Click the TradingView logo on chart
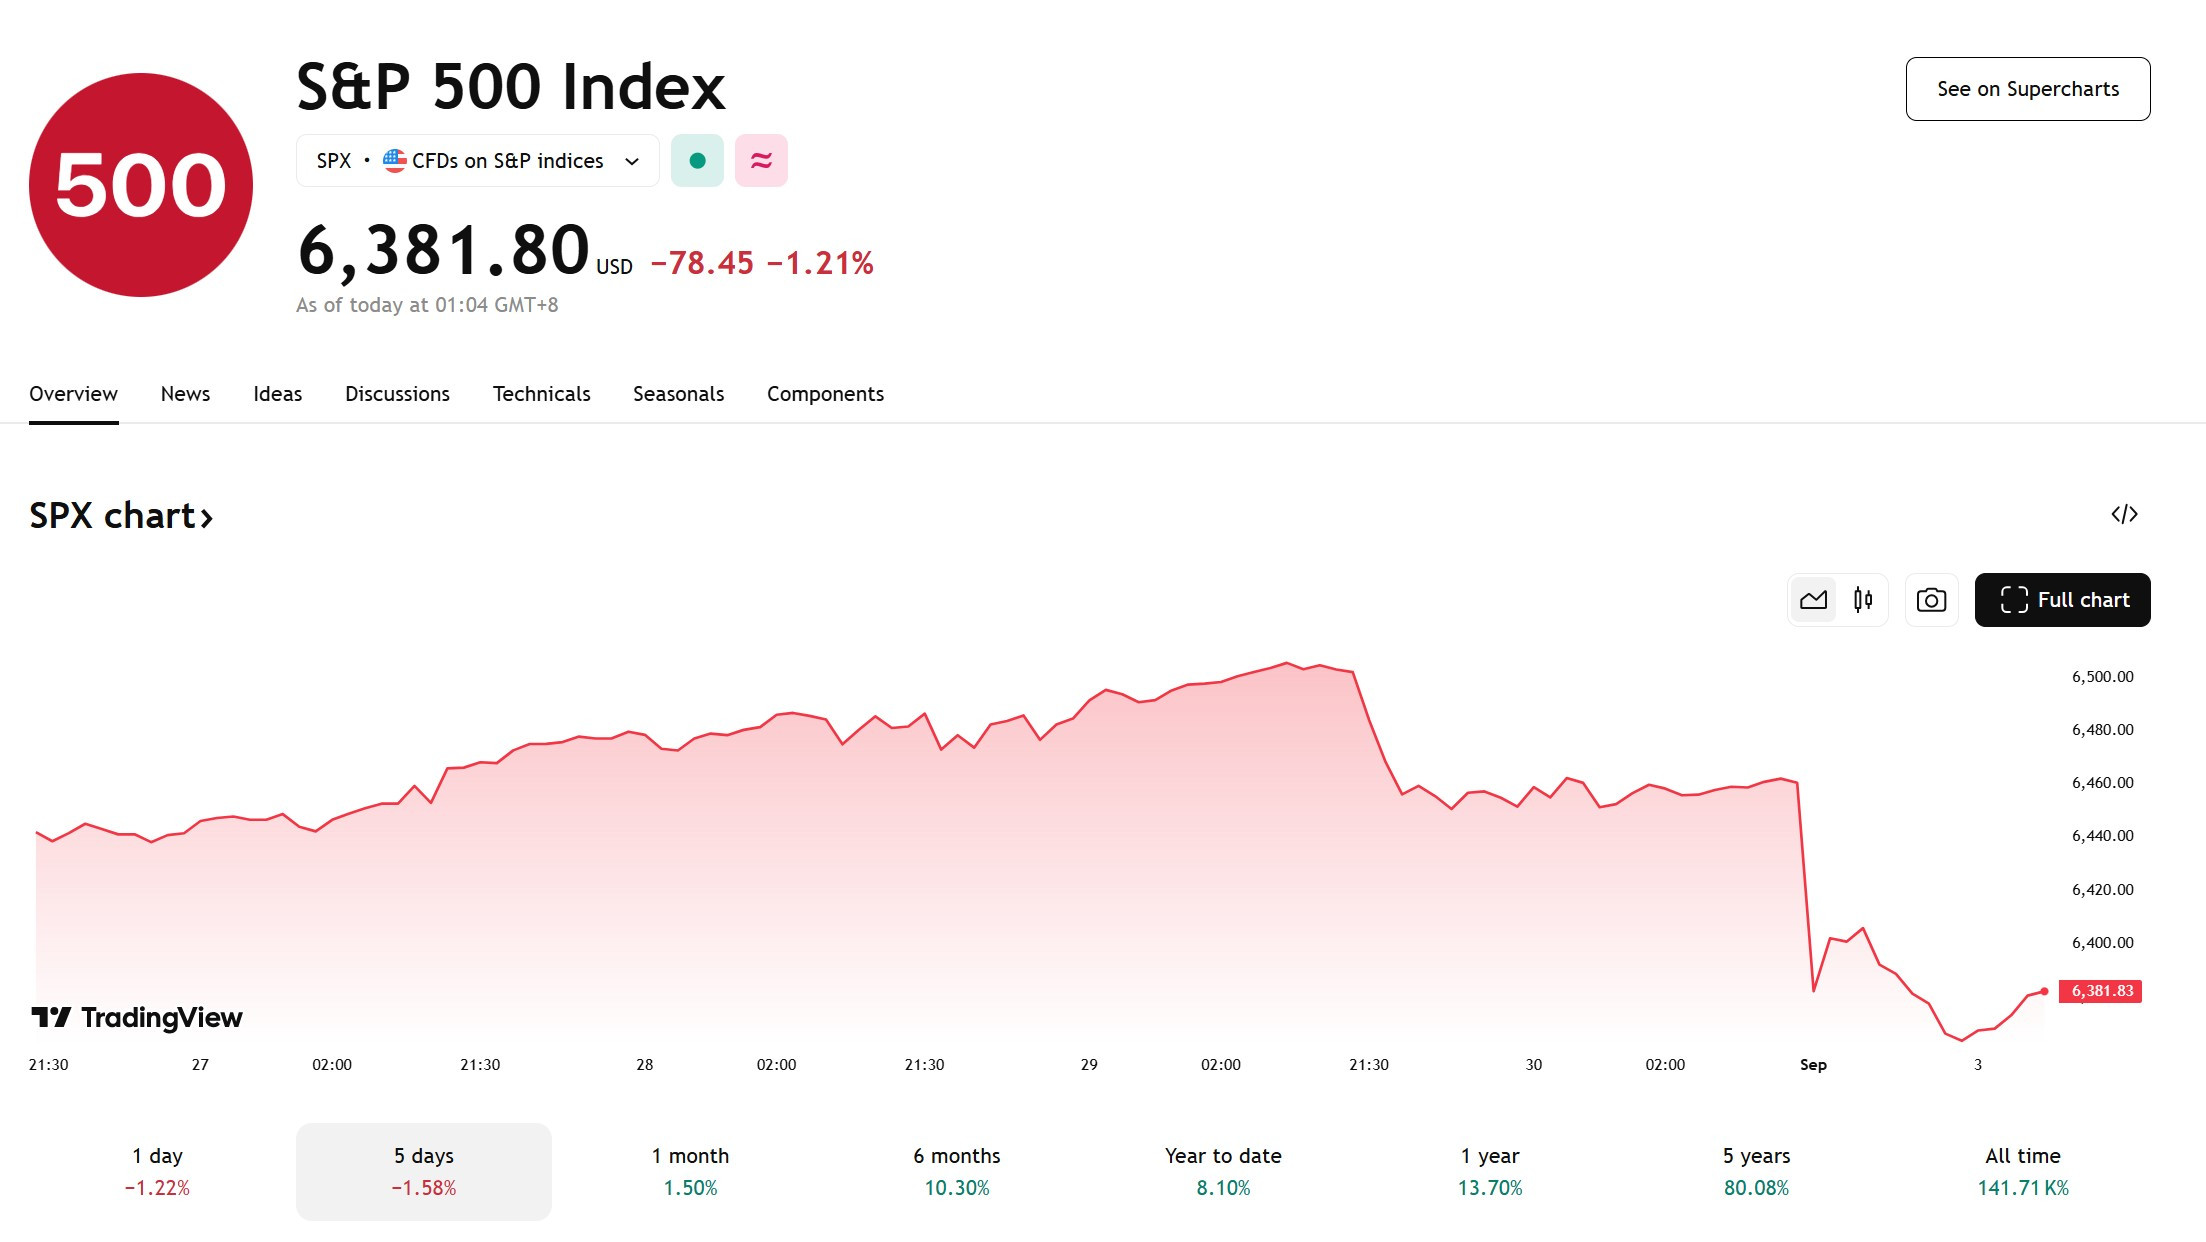 point(137,1017)
